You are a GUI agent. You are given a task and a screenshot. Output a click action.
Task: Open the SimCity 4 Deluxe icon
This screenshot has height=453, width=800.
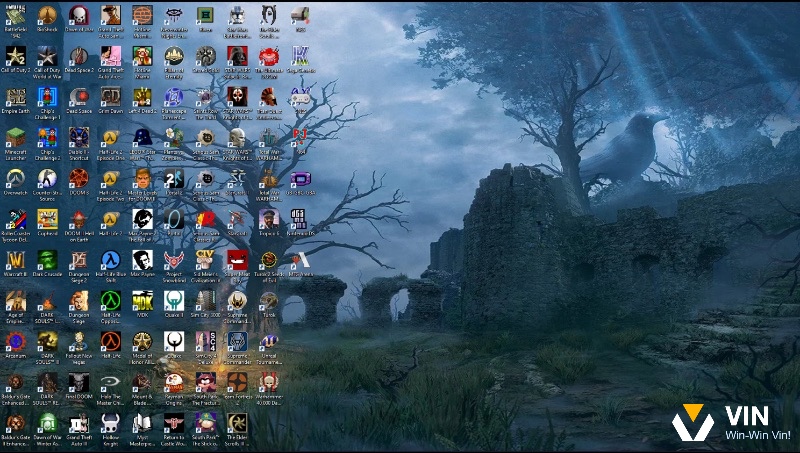pyautogui.click(x=205, y=342)
